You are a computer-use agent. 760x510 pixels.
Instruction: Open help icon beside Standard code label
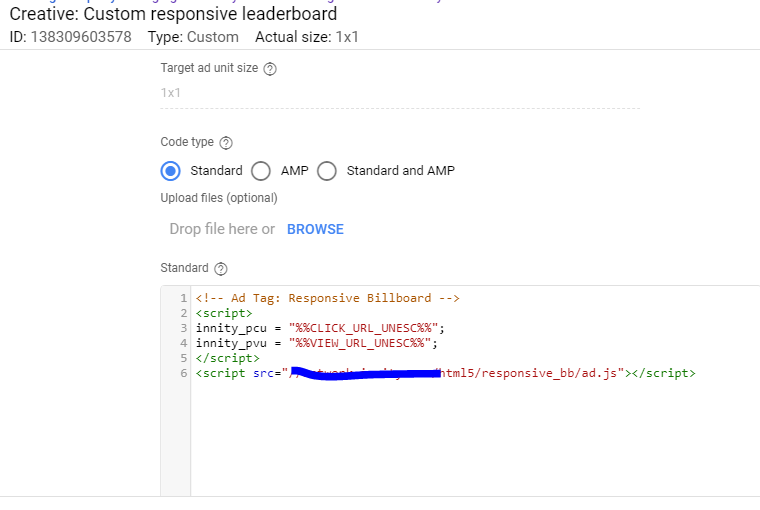pos(221,269)
